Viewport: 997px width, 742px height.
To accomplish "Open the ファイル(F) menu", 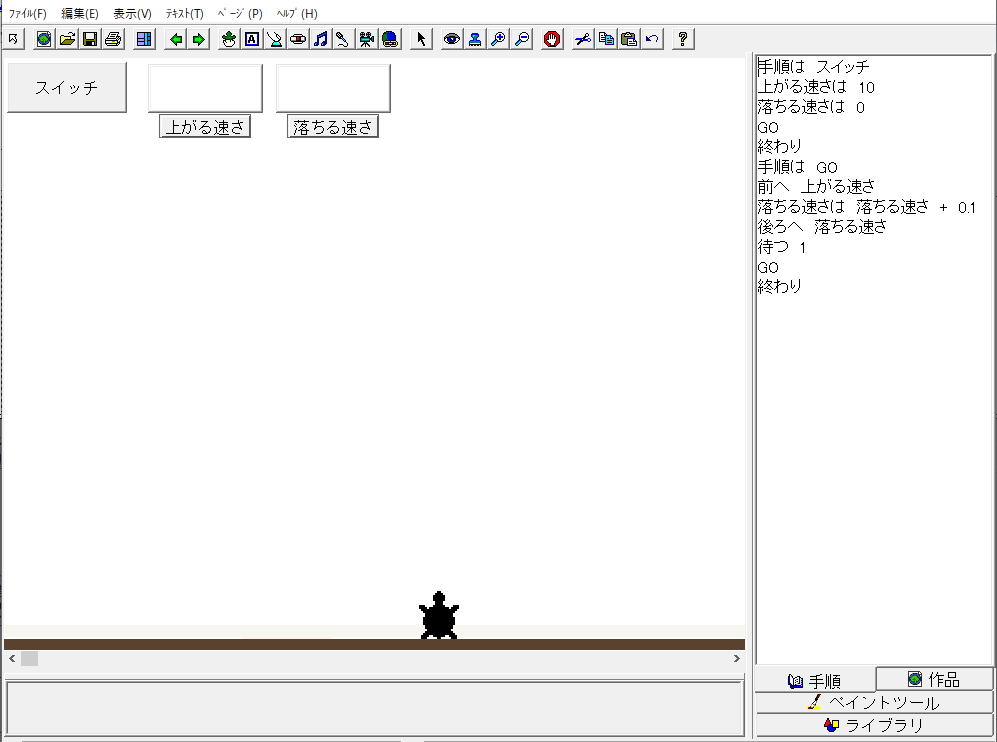I will pos(28,14).
